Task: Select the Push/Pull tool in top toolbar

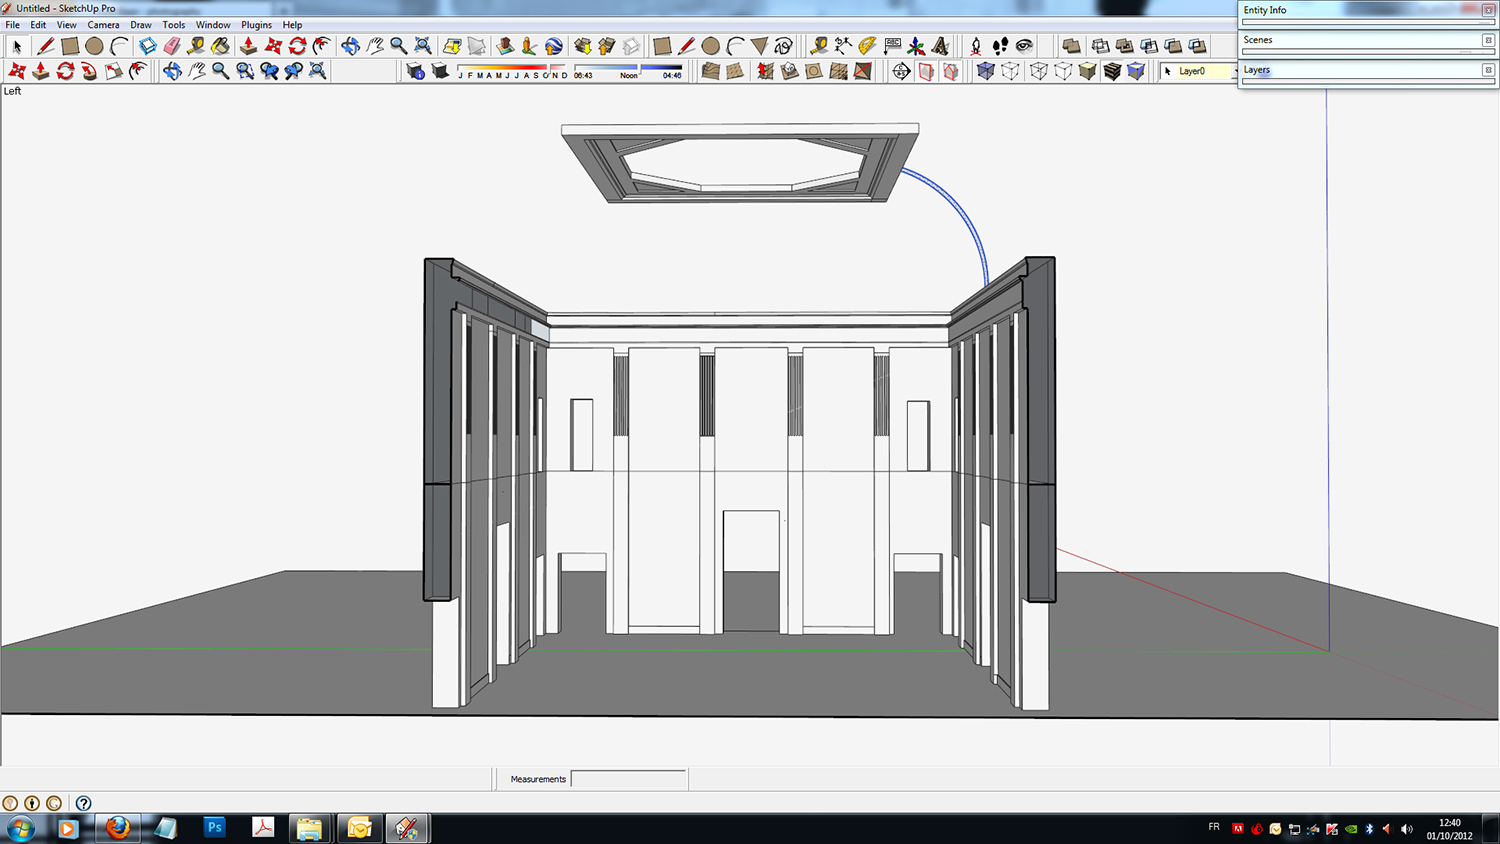Action: coord(248,46)
